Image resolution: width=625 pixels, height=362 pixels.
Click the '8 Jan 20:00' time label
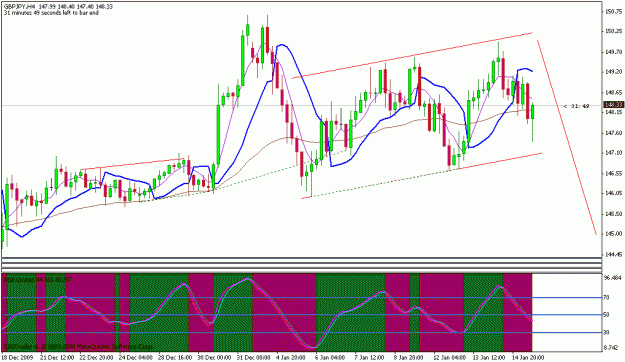408,357
